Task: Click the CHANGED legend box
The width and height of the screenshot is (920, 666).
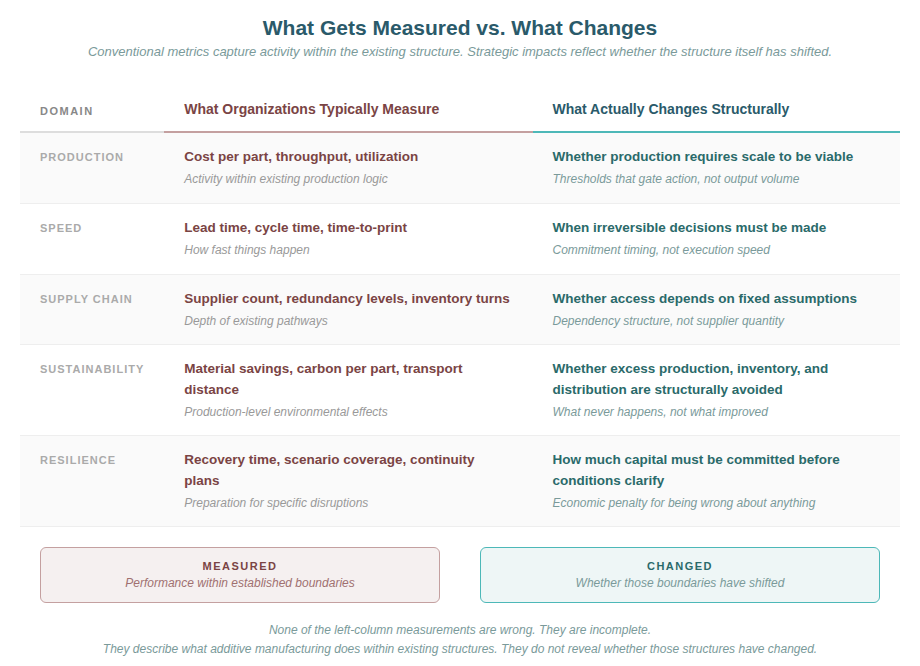Action: [x=680, y=574]
